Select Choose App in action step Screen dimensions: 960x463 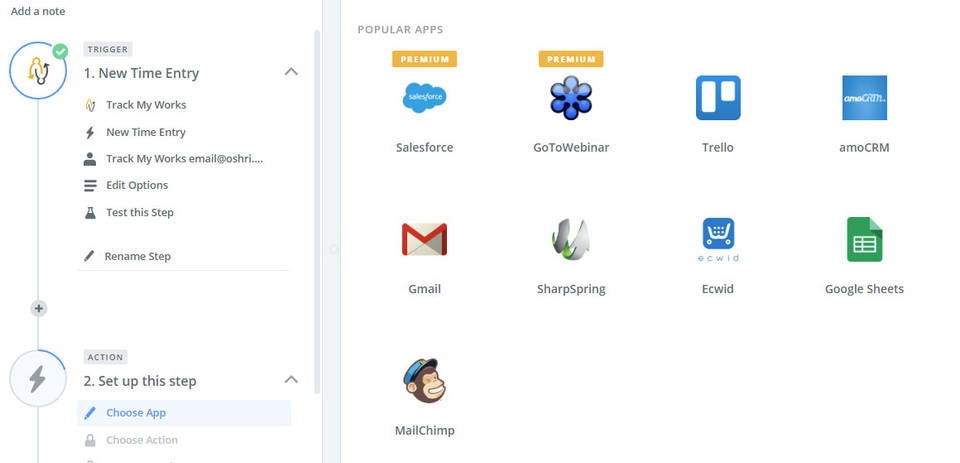[x=136, y=413]
